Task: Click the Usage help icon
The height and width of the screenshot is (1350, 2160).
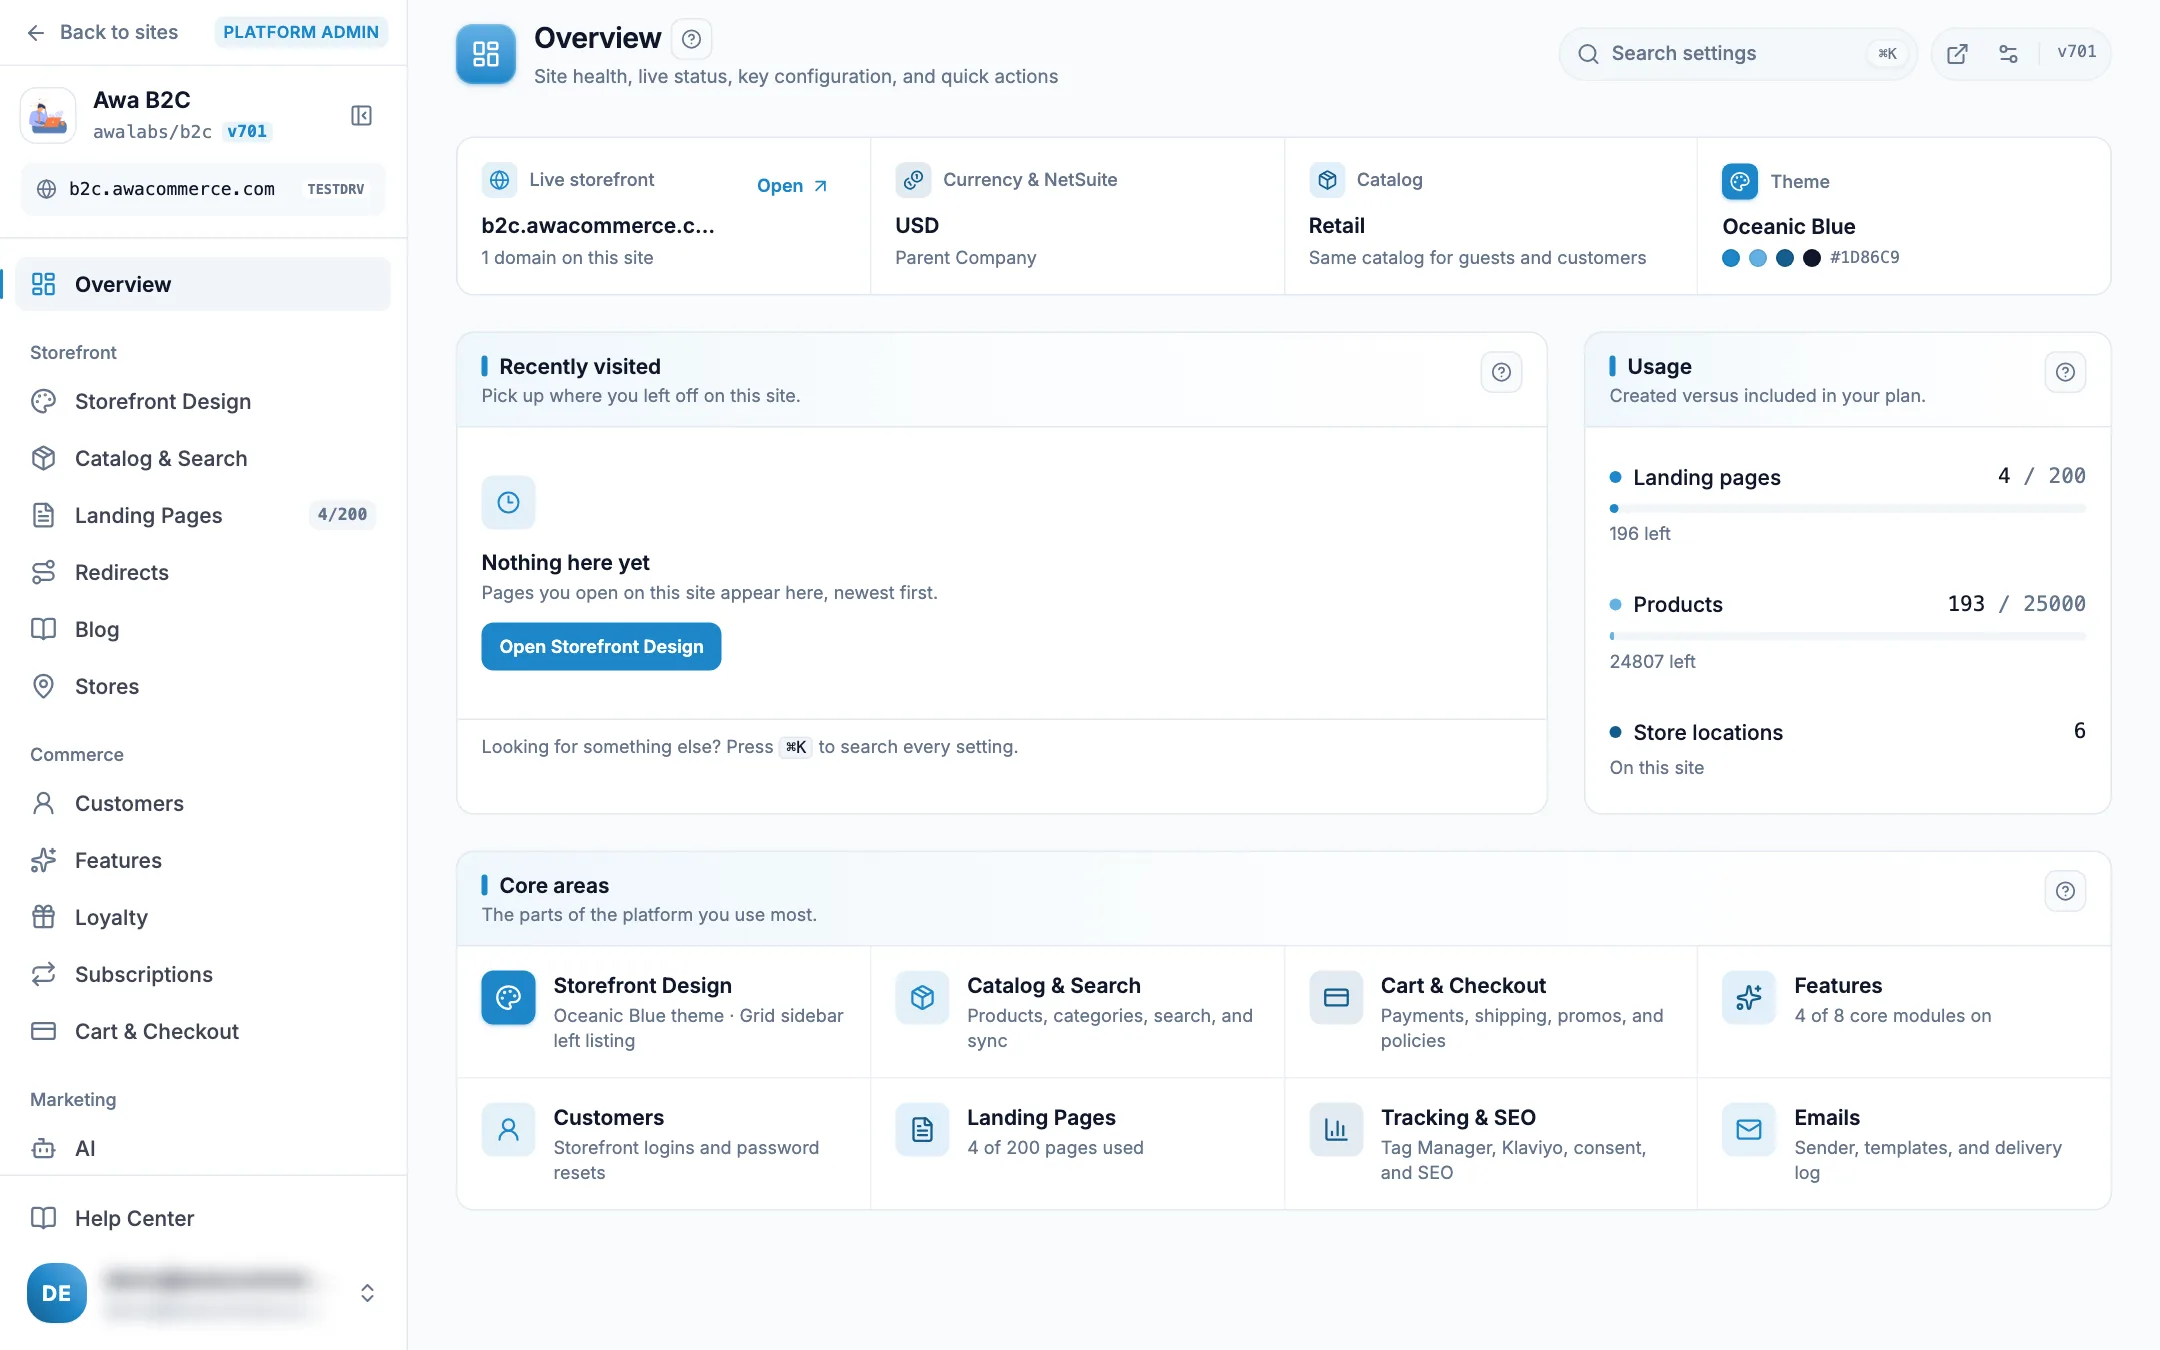Action: [2065, 372]
